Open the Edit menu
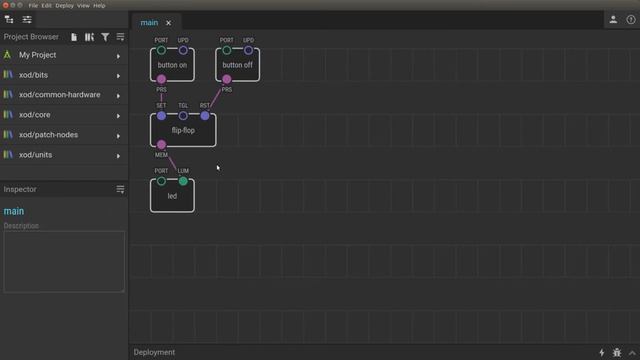 point(47,5)
